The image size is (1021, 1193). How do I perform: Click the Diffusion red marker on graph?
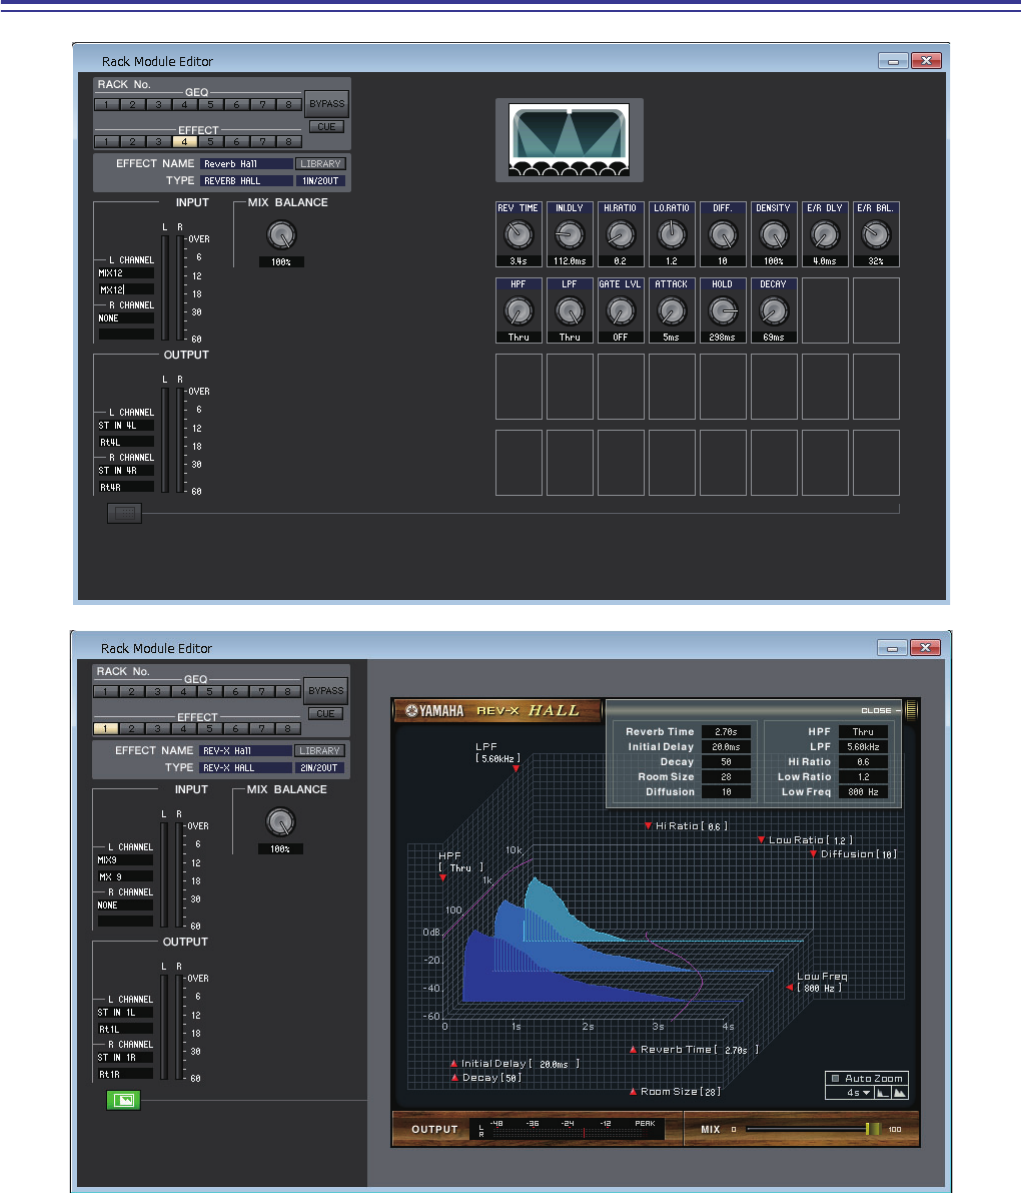click(813, 854)
